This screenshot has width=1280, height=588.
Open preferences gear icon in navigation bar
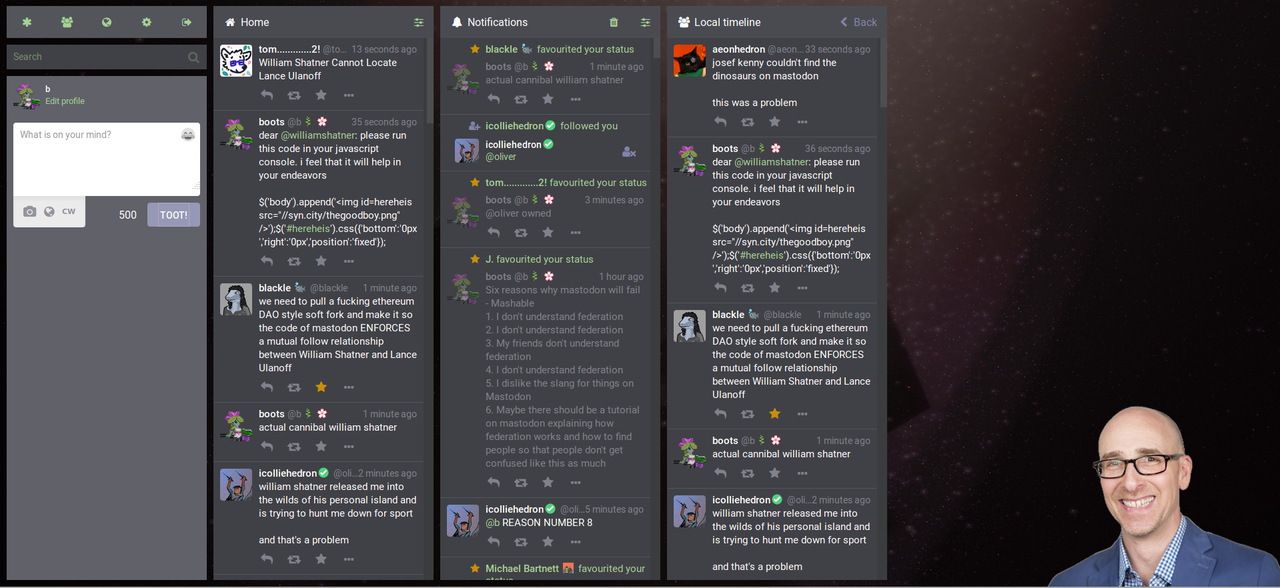(147, 22)
